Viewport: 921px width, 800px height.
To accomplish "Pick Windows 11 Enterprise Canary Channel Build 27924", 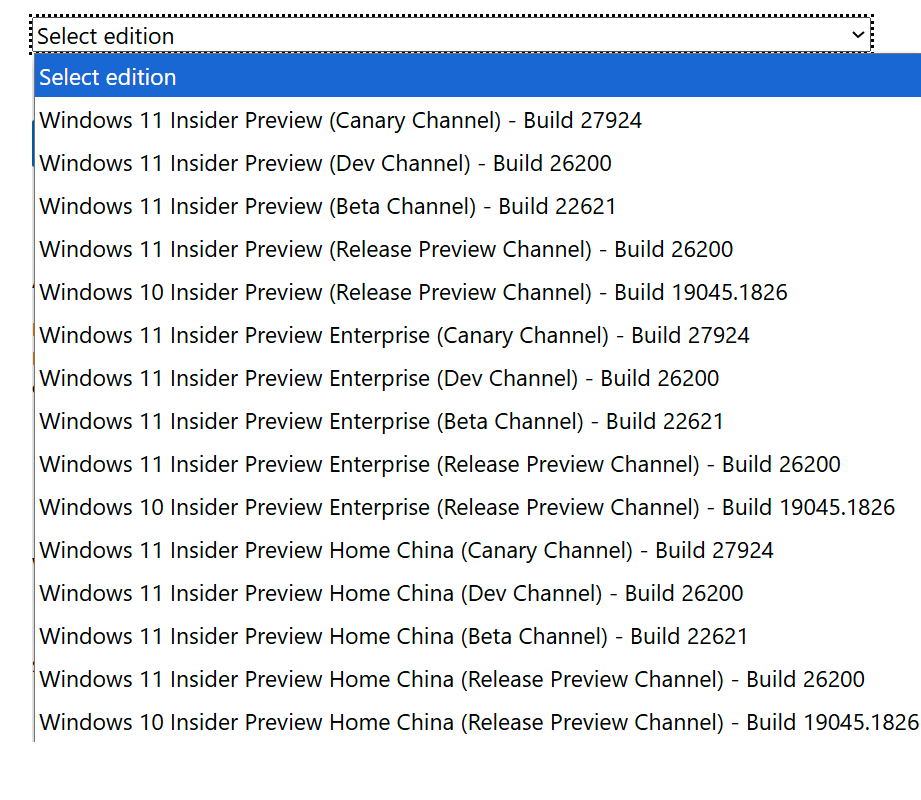I will (394, 336).
